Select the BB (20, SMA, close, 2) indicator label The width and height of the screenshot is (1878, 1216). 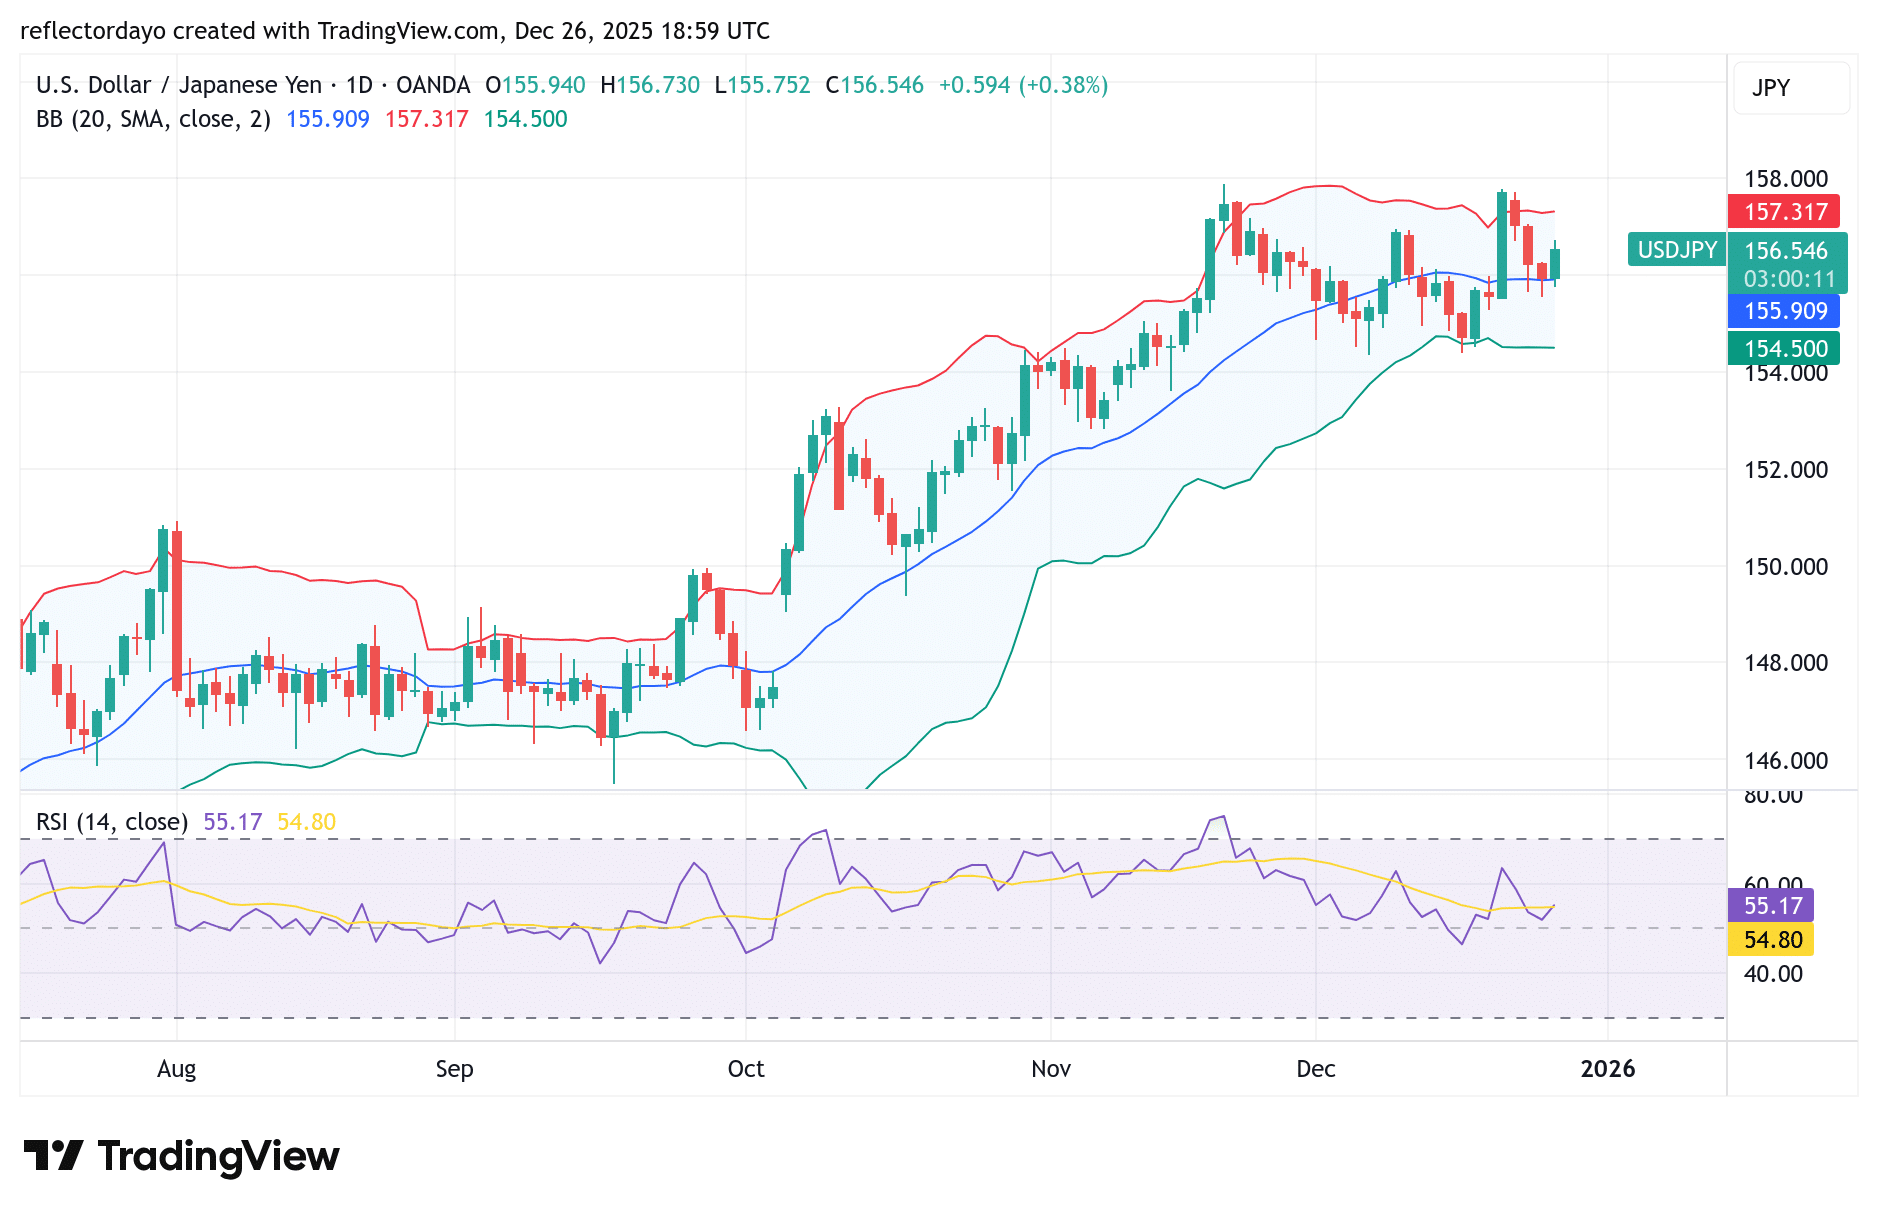(x=150, y=118)
